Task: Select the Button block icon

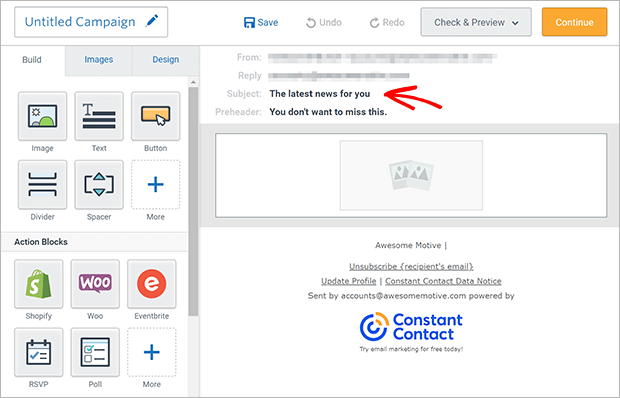Action: pyautogui.click(x=155, y=116)
